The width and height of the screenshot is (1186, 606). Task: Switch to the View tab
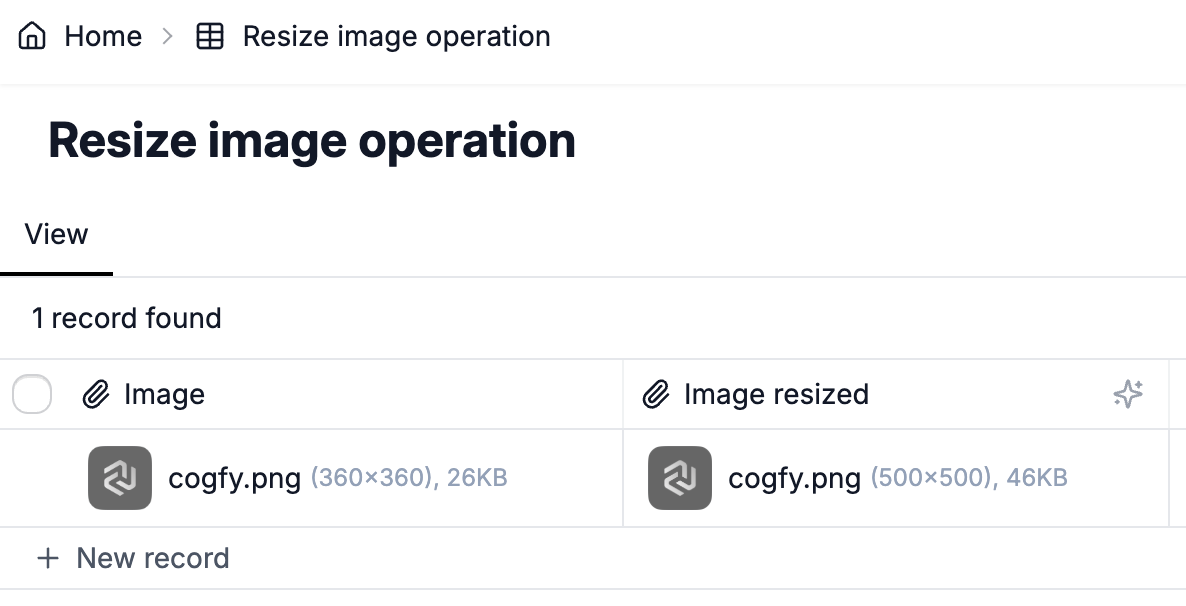[56, 235]
